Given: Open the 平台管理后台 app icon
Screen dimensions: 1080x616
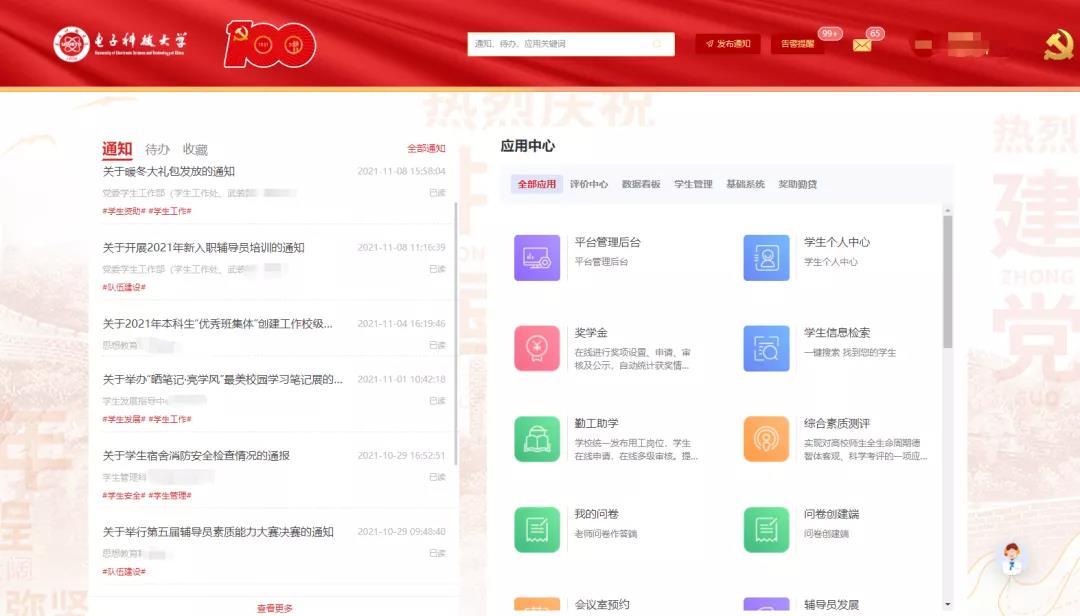Looking at the screenshot, I should tap(537, 258).
